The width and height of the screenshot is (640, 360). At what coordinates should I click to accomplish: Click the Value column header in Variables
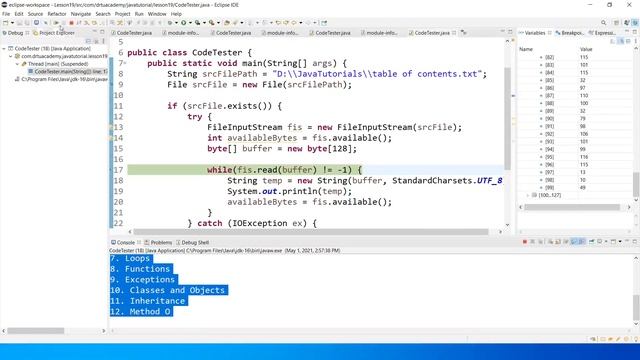pyautogui.click(x=586, y=49)
